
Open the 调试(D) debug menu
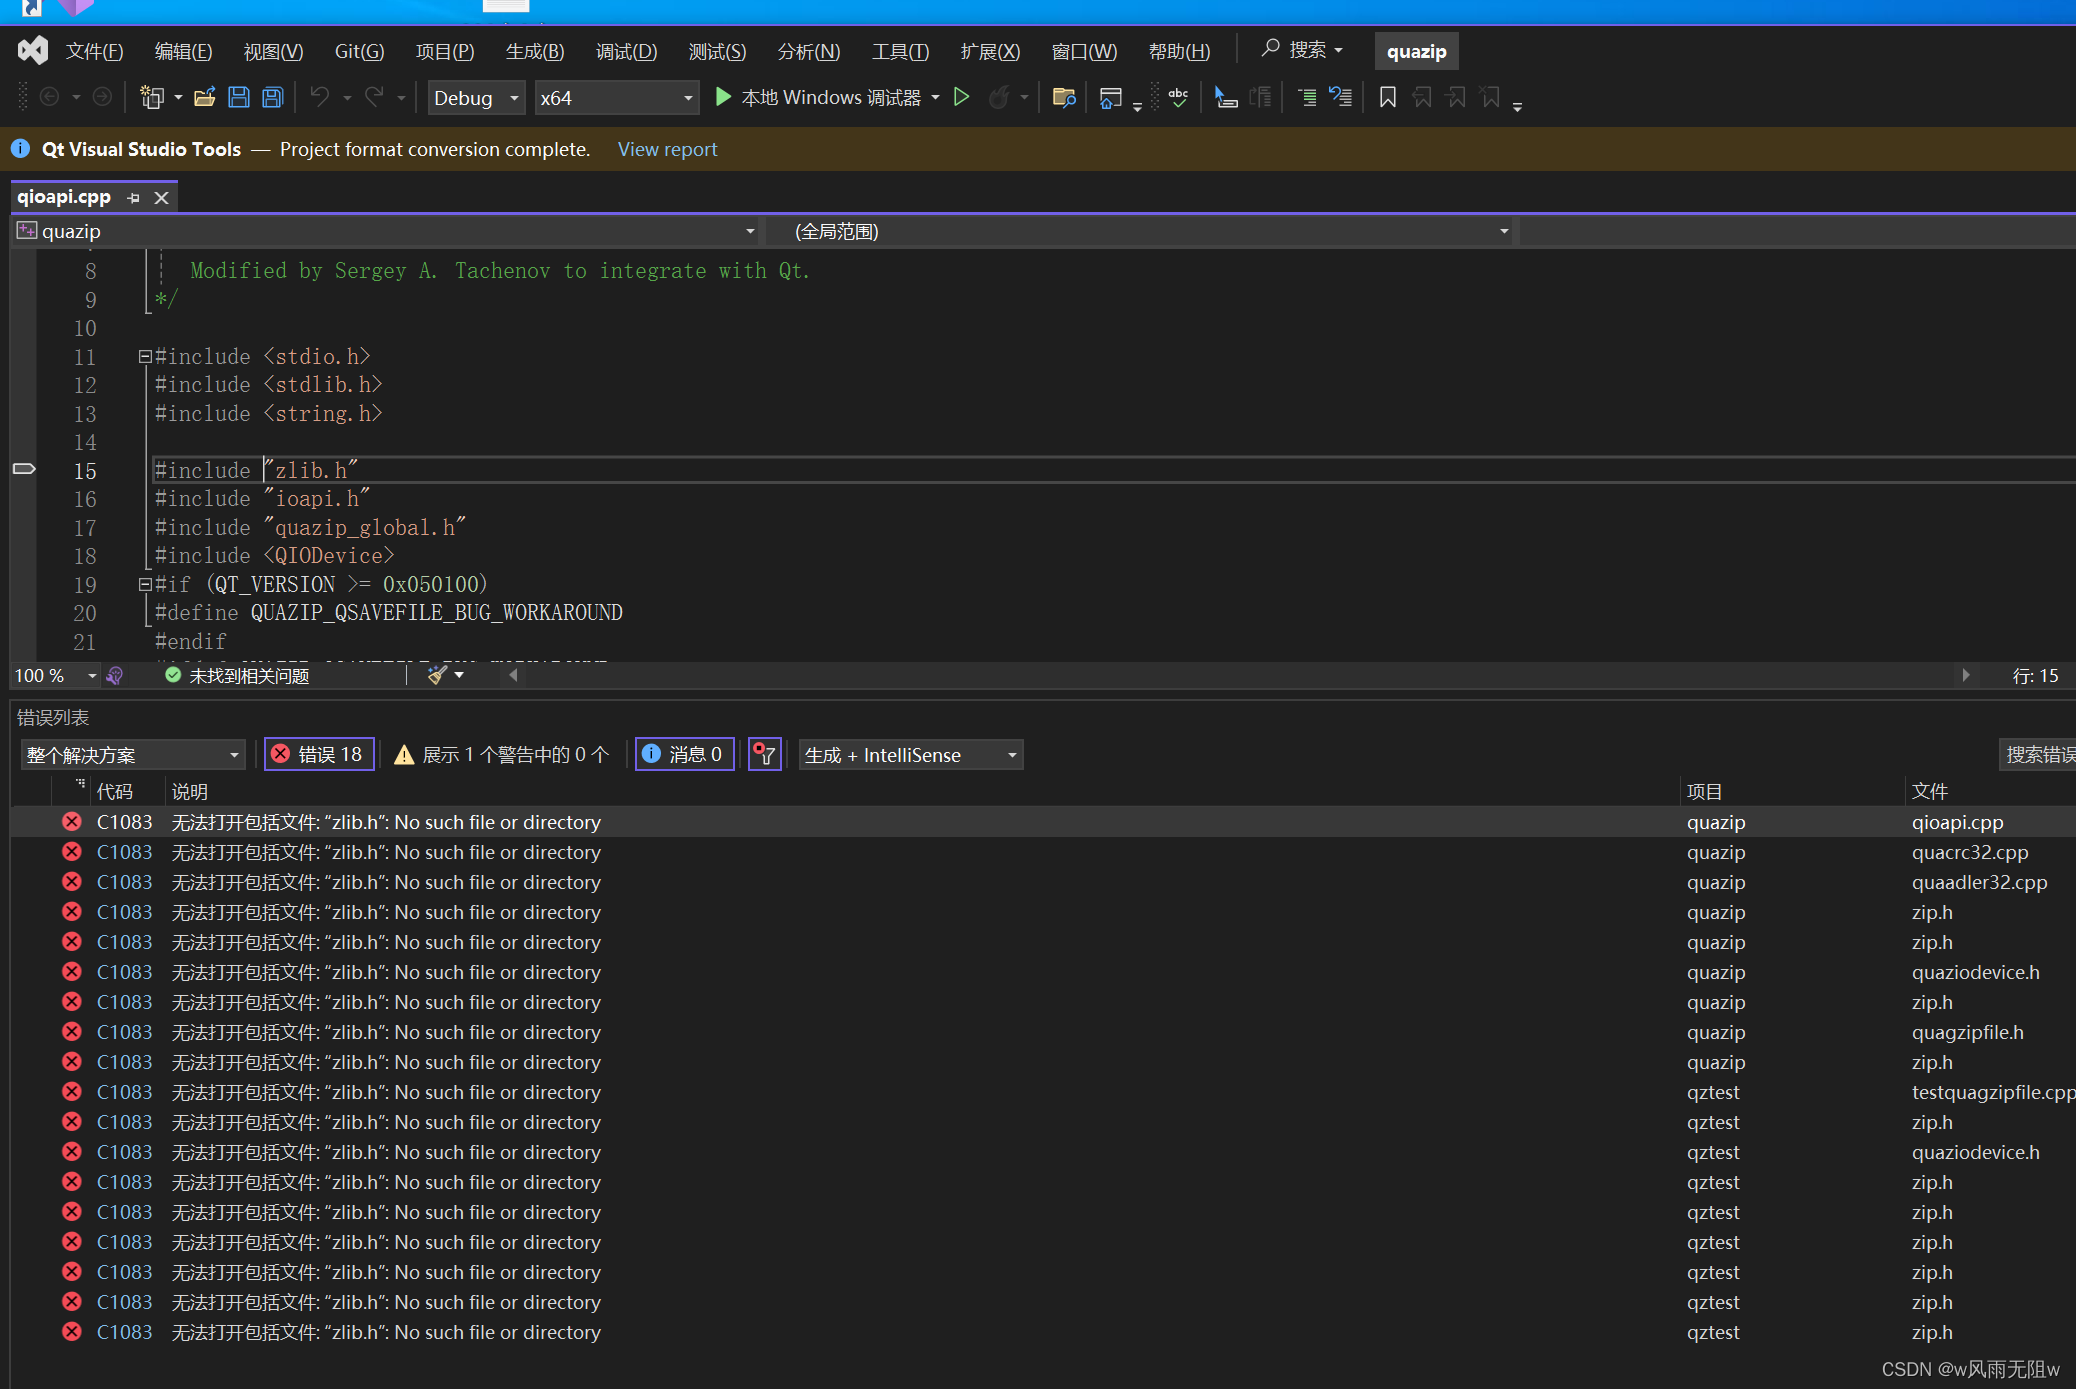(626, 51)
